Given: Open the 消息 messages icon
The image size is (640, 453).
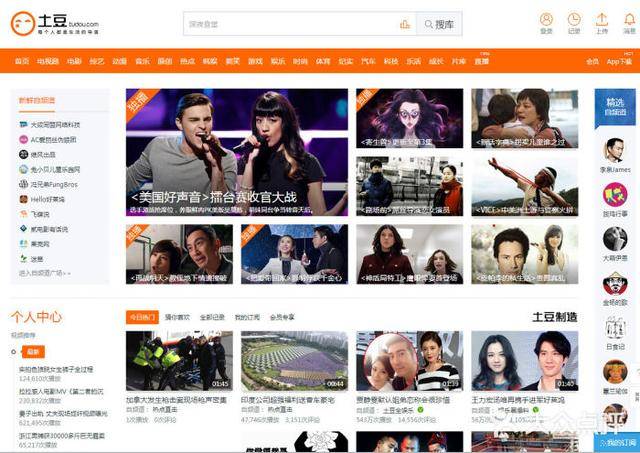Looking at the screenshot, I should click(630, 20).
